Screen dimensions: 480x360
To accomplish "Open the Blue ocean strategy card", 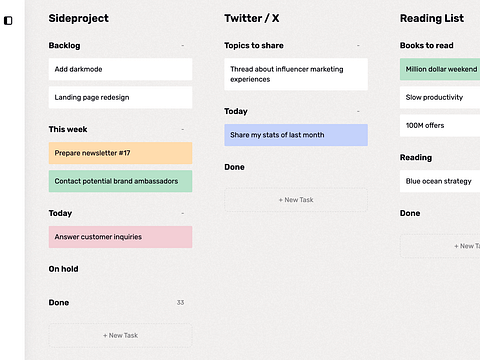I will coord(440,181).
